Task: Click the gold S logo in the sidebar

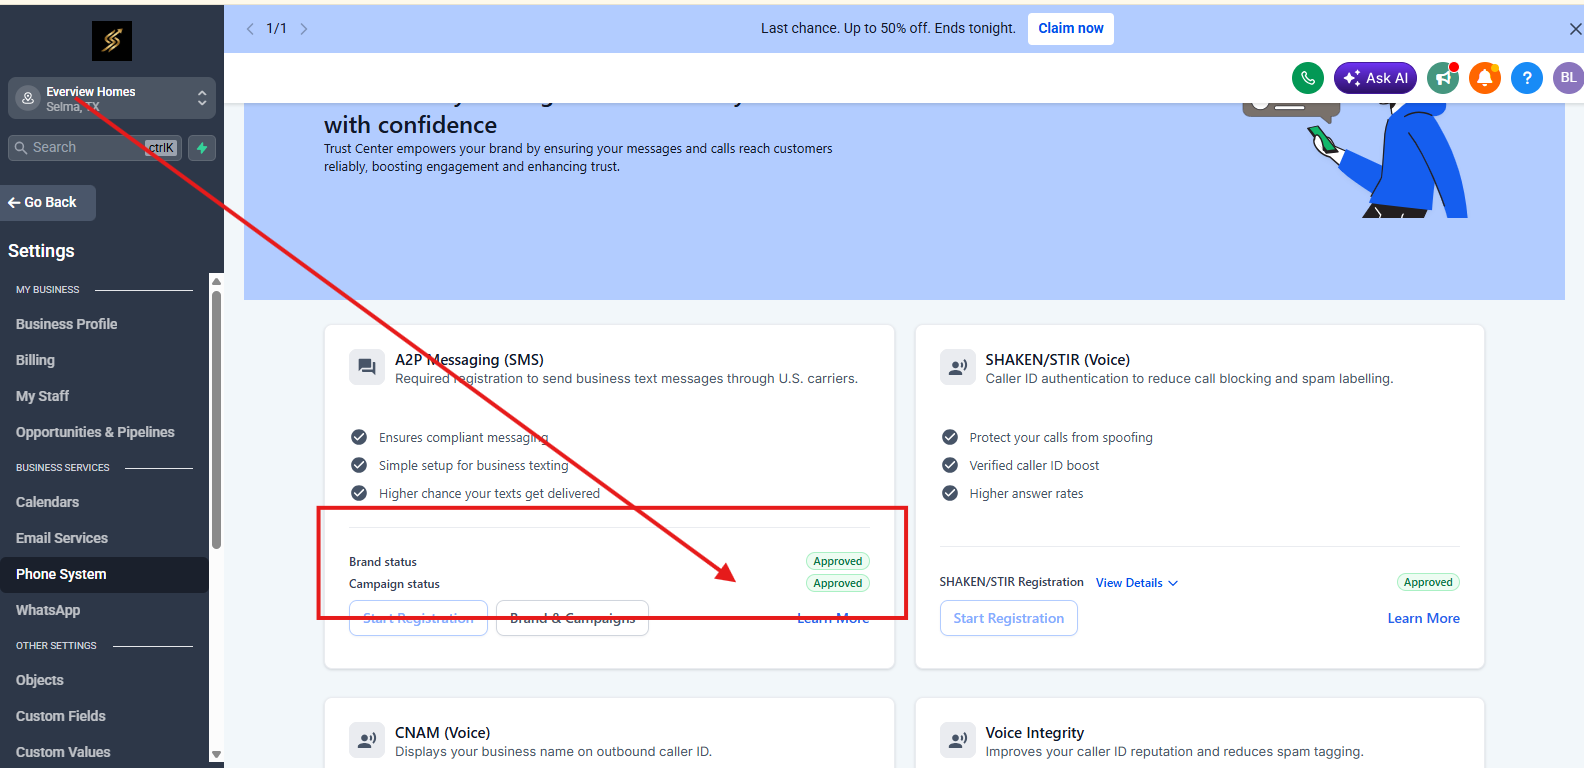Action: (x=112, y=41)
